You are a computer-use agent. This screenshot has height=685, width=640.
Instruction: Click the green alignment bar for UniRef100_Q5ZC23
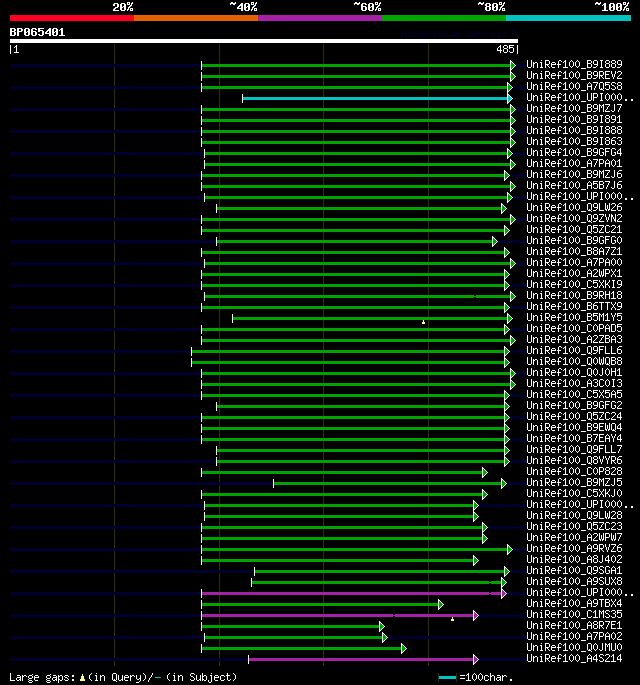pyautogui.click(x=343, y=528)
